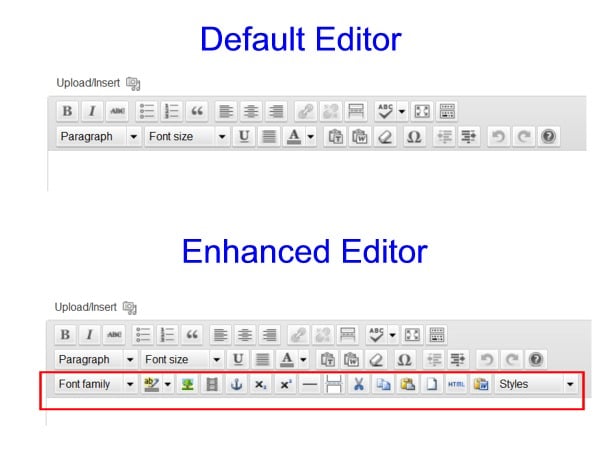Open text color picker arrow in Default Editor
613x453 pixels.
click(310, 136)
